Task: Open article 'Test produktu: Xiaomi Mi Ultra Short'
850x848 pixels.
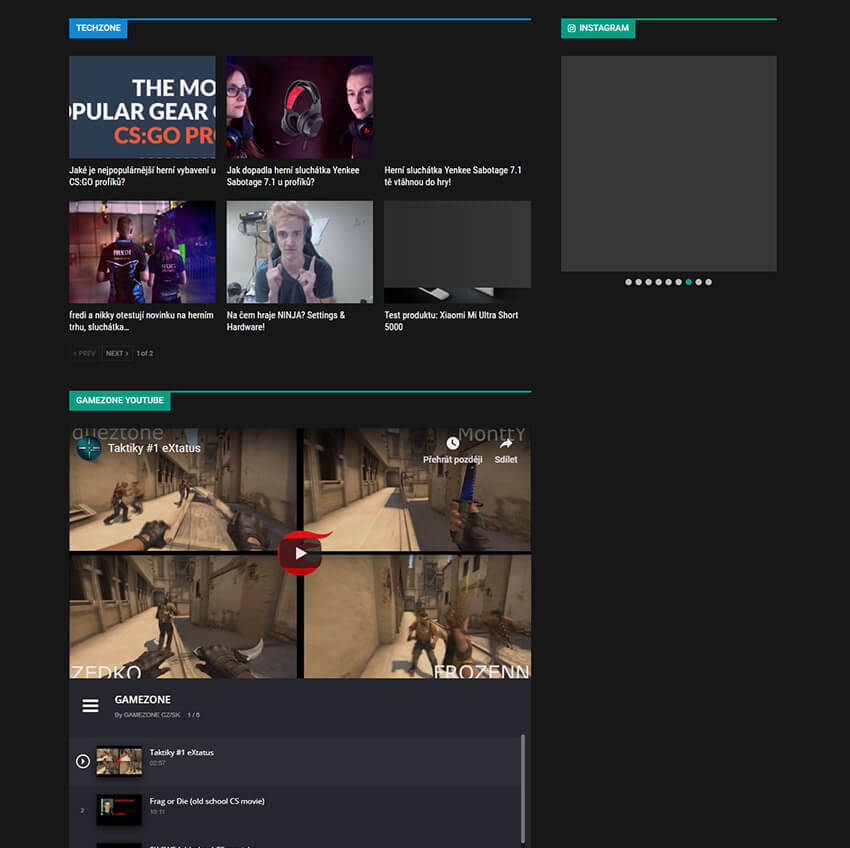Action: (x=451, y=321)
